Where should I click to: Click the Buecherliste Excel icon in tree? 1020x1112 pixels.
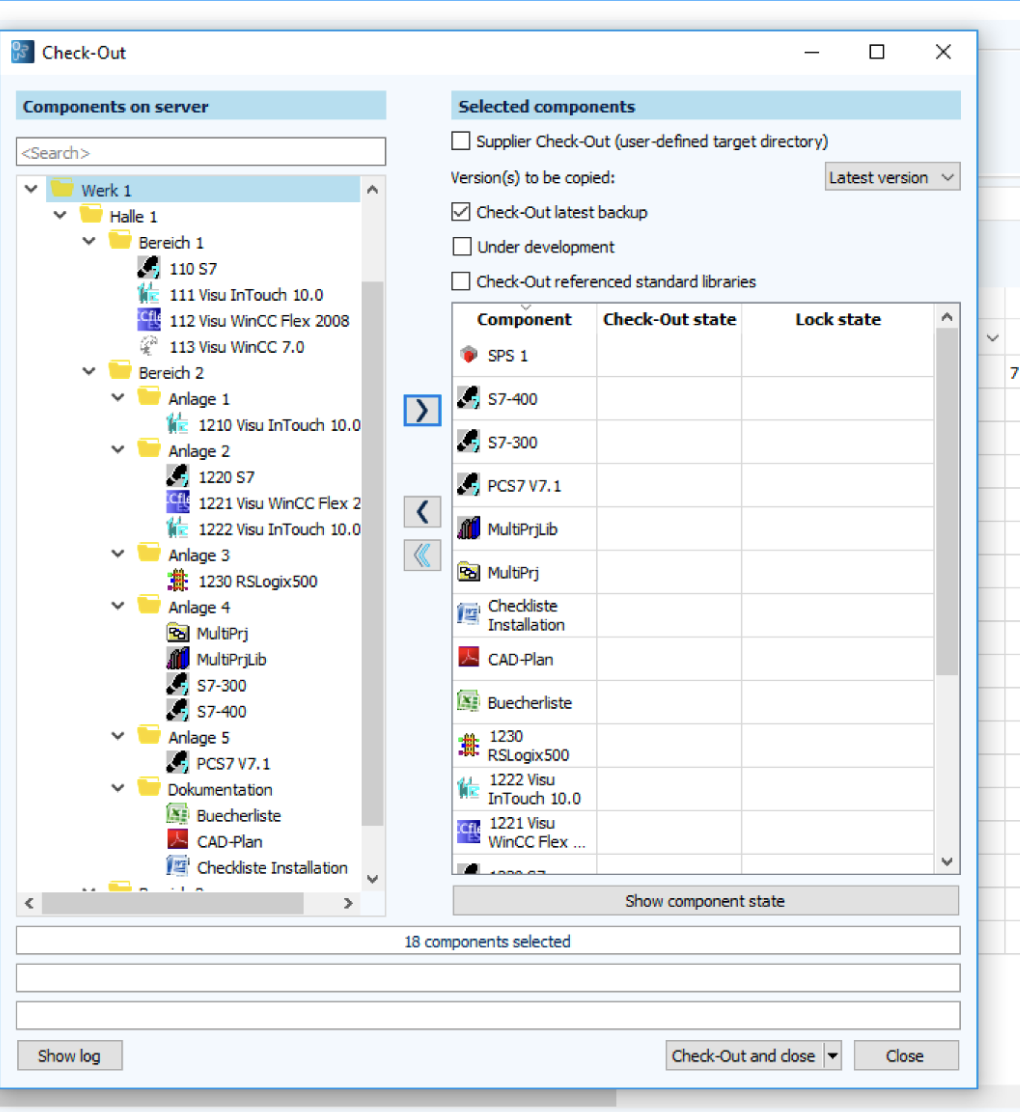click(177, 815)
